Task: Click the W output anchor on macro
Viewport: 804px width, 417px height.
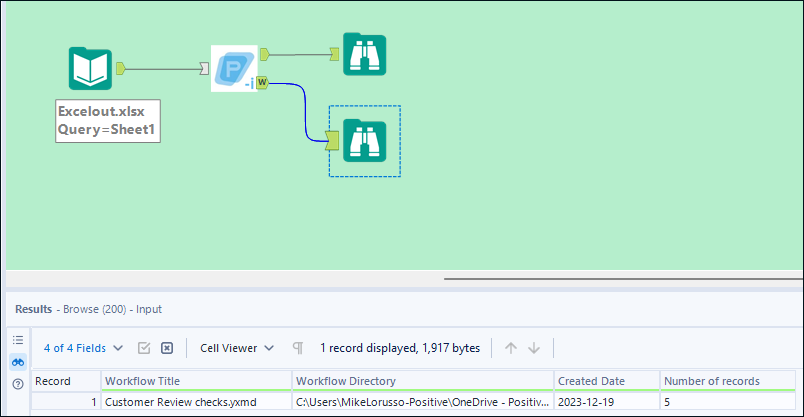Action: [x=262, y=82]
